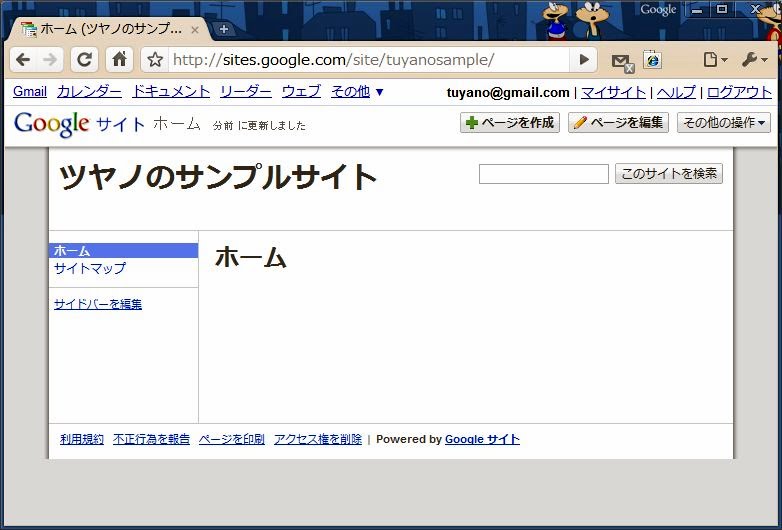Click the ページを編集 button
The height and width of the screenshot is (530, 782).
click(x=618, y=123)
